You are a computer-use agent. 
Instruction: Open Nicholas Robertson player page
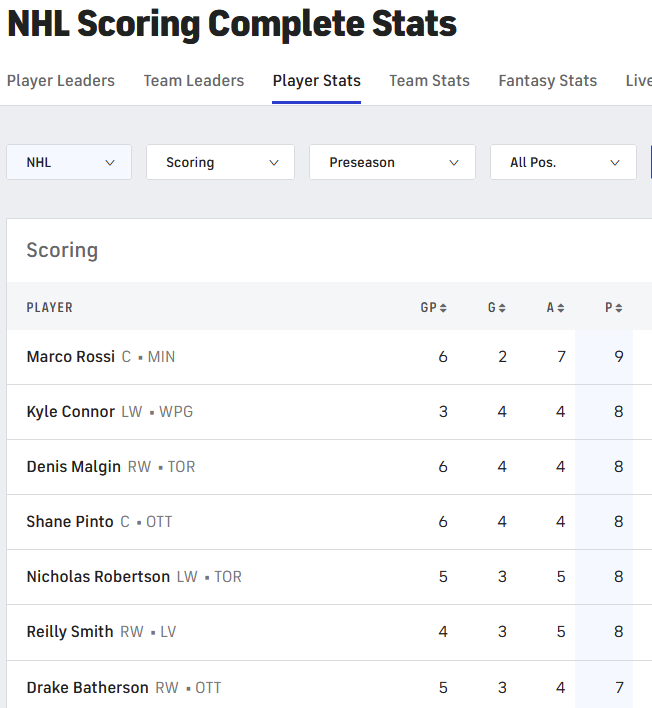(x=98, y=577)
